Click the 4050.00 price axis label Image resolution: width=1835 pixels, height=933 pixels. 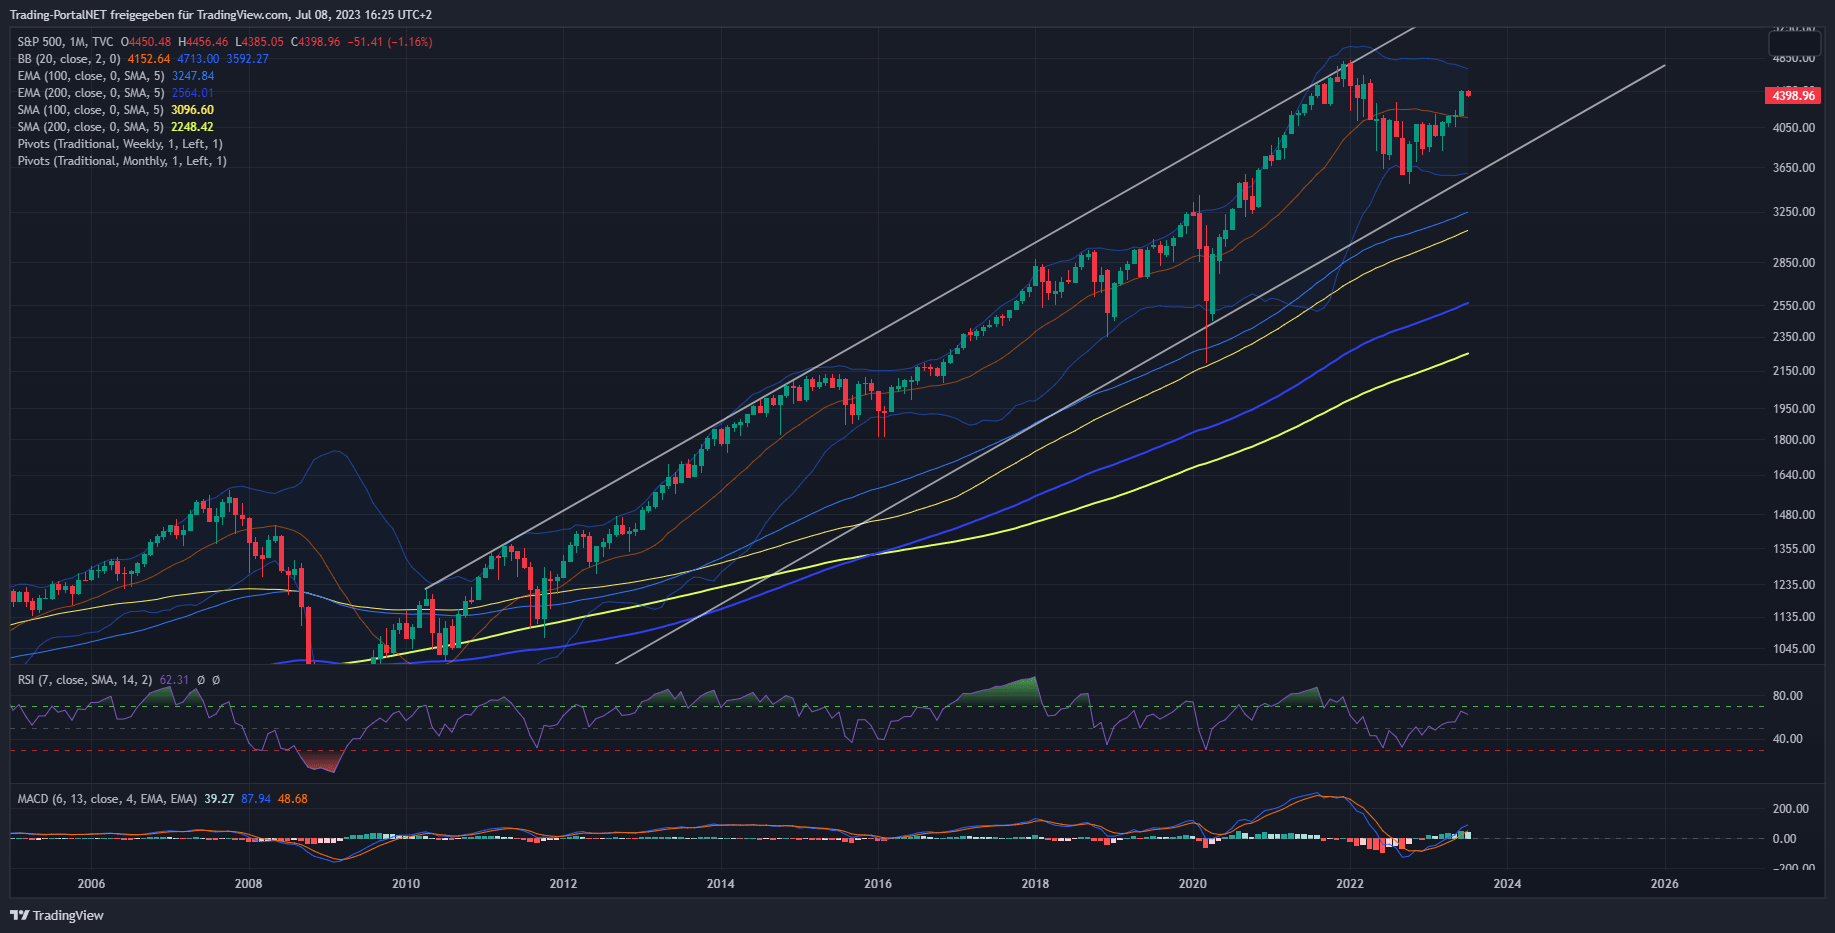click(x=1794, y=128)
